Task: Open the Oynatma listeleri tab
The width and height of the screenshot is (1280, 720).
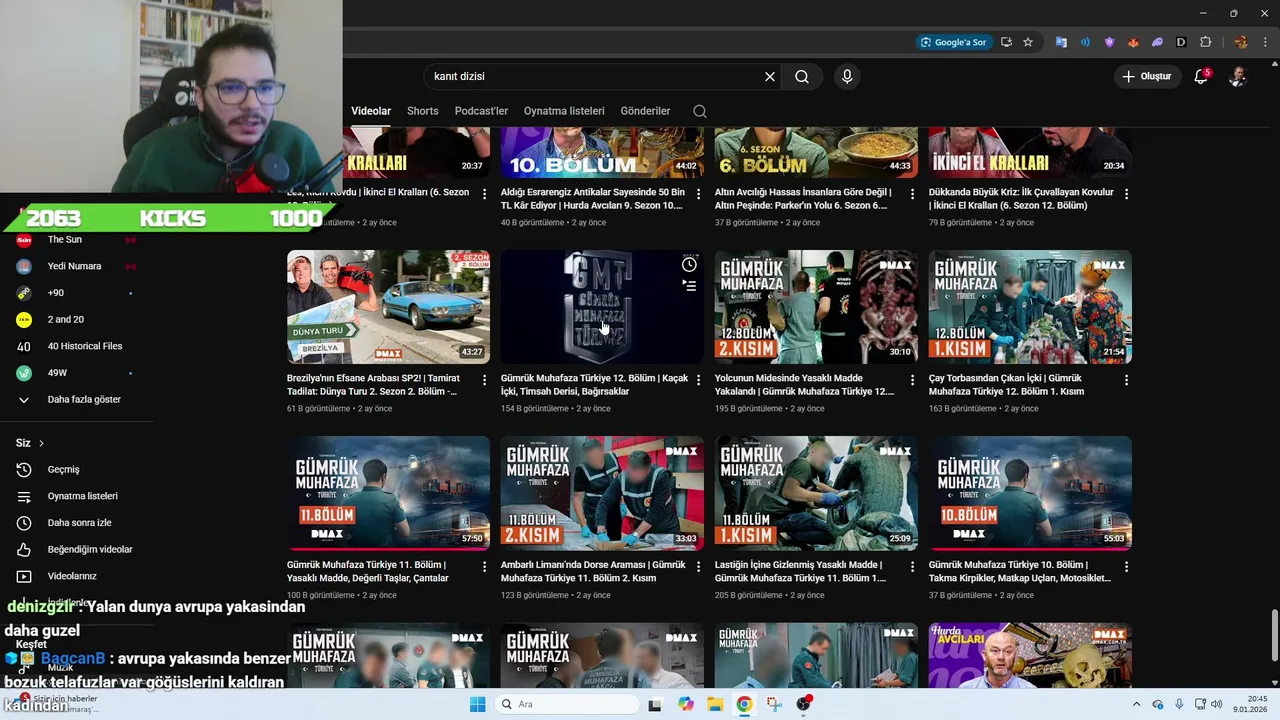Action: click(x=564, y=111)
